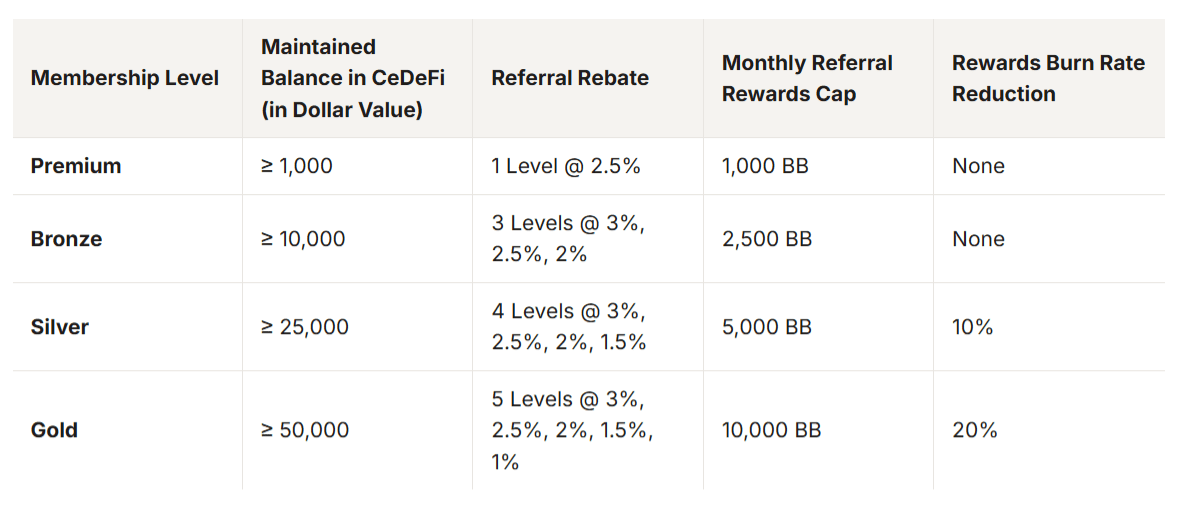Click the 1 Level @ 2.5% cell
Image resolution: width=1188 pixels, height=519 pixels.
click(x=566, y=166)
